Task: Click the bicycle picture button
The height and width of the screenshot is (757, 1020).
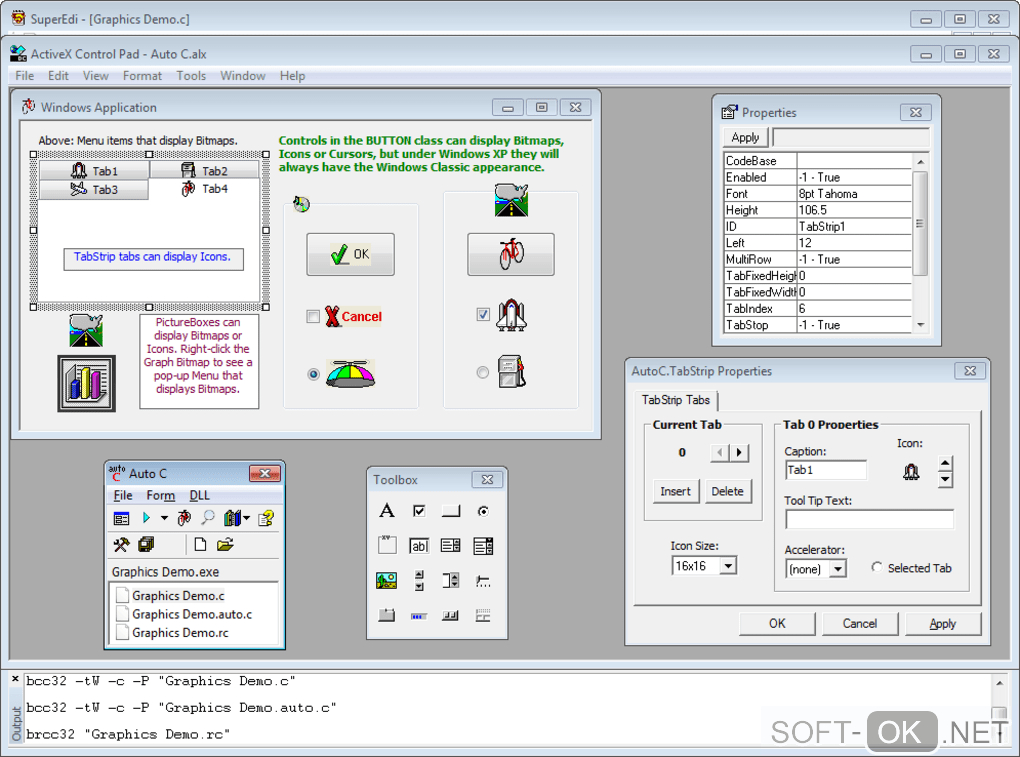Action: [x=511, y=254]
